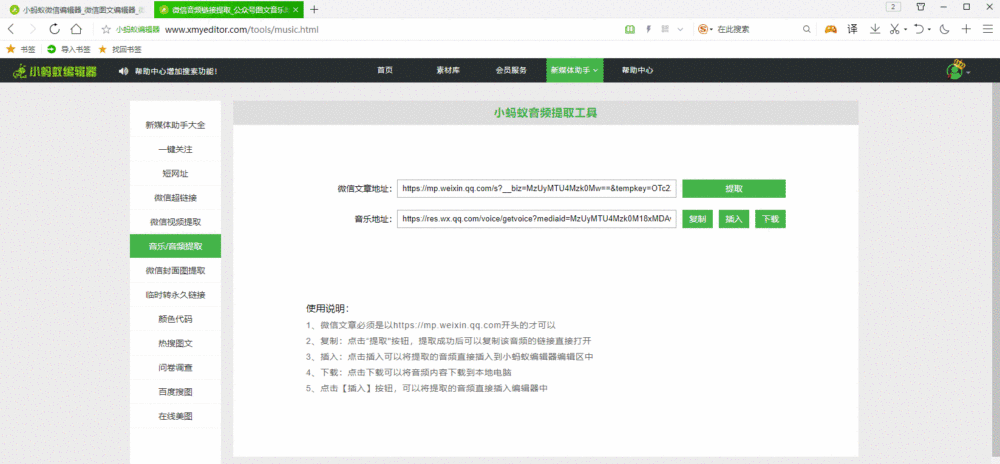Click the 微信文章地址 input field
Image resolution: width=1000 pixels, height=464 pixels.
[x=536, y=189]
